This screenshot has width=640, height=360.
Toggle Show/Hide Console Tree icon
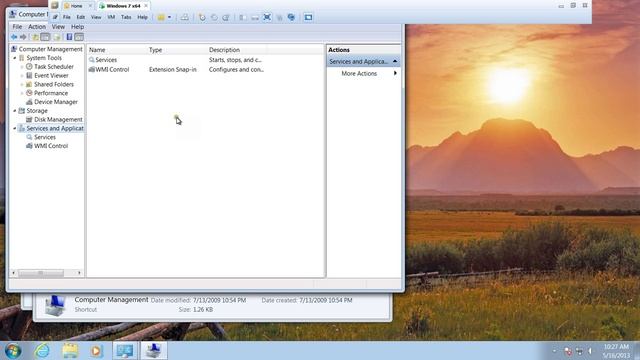coord(45,37)
